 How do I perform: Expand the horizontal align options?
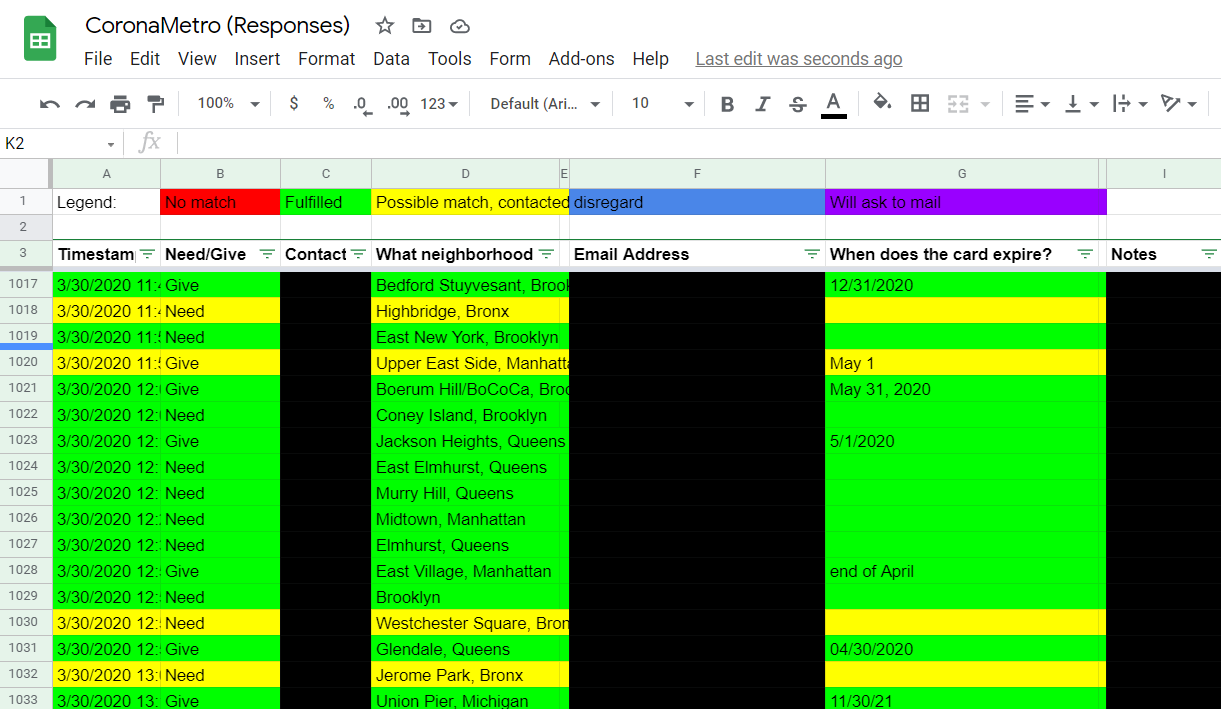(1044, 103)
